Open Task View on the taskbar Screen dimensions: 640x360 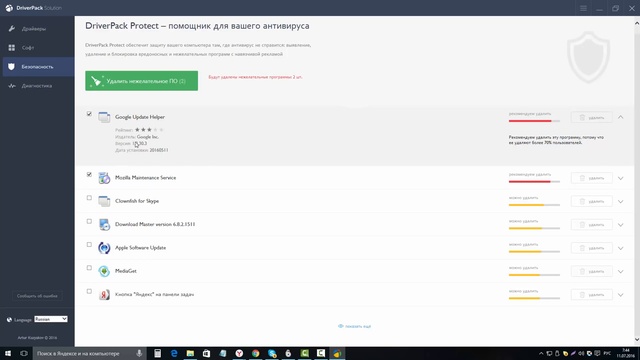point(24,353)
